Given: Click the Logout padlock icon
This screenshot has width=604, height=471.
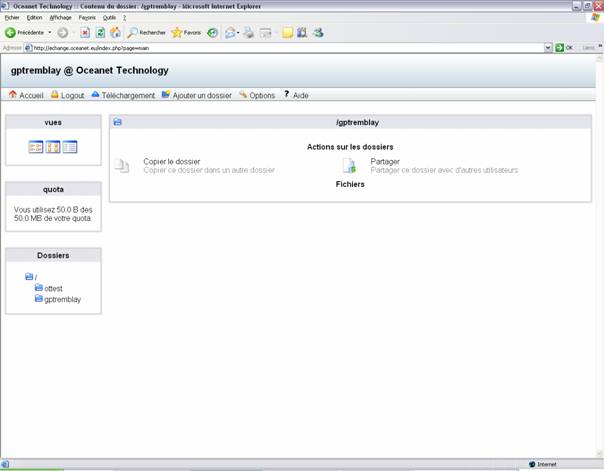Looking at the screenshot, I should point(55,94).
